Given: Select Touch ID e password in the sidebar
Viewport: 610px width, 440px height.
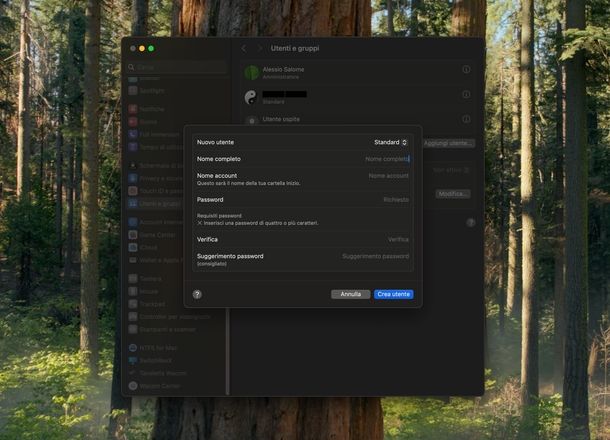Looking at the screenshot, I should (x=156, y=191).
